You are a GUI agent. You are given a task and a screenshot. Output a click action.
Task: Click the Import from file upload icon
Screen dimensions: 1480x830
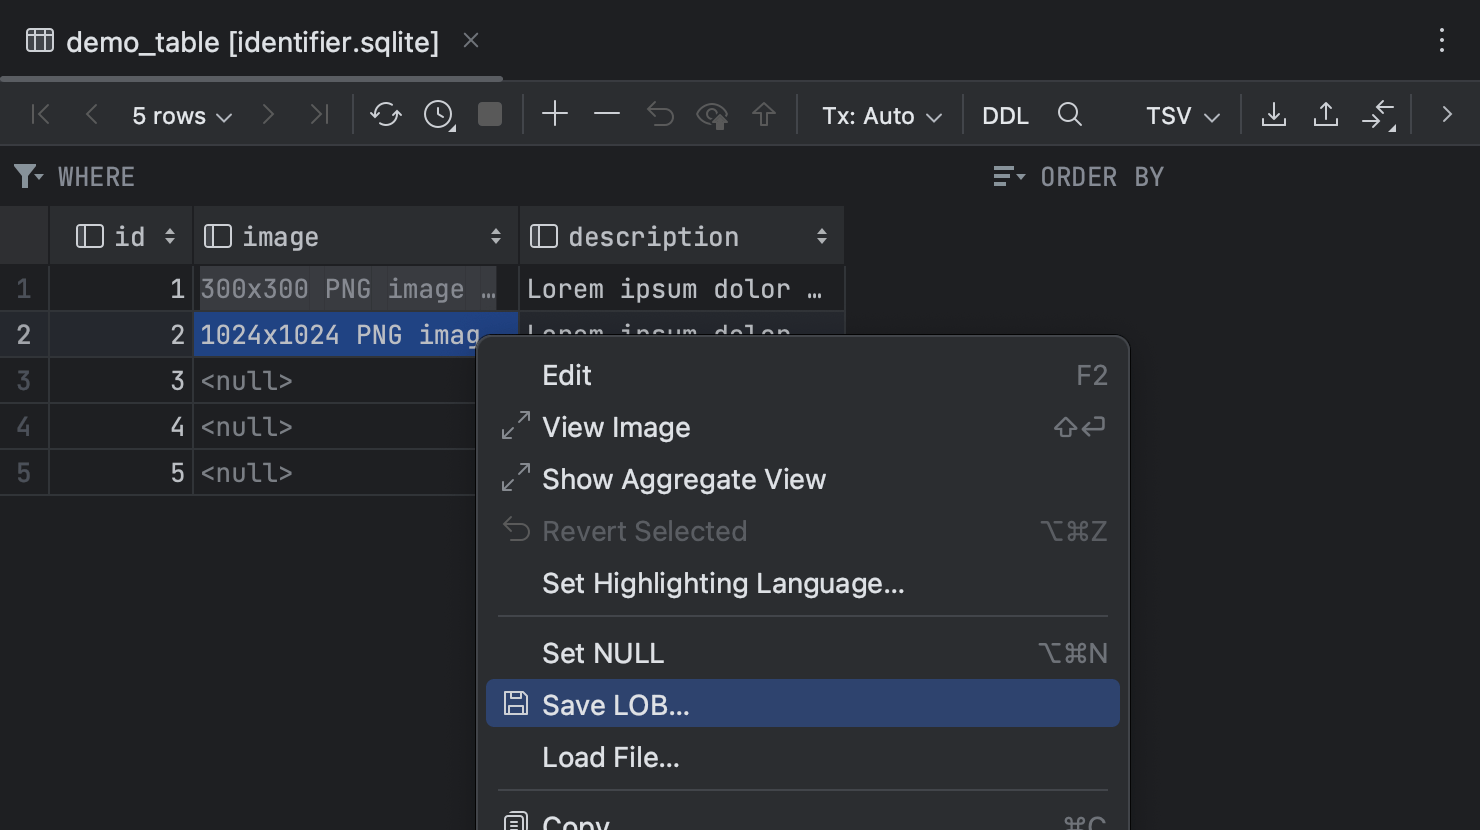pyautogui.click(x=1325, y=114)
